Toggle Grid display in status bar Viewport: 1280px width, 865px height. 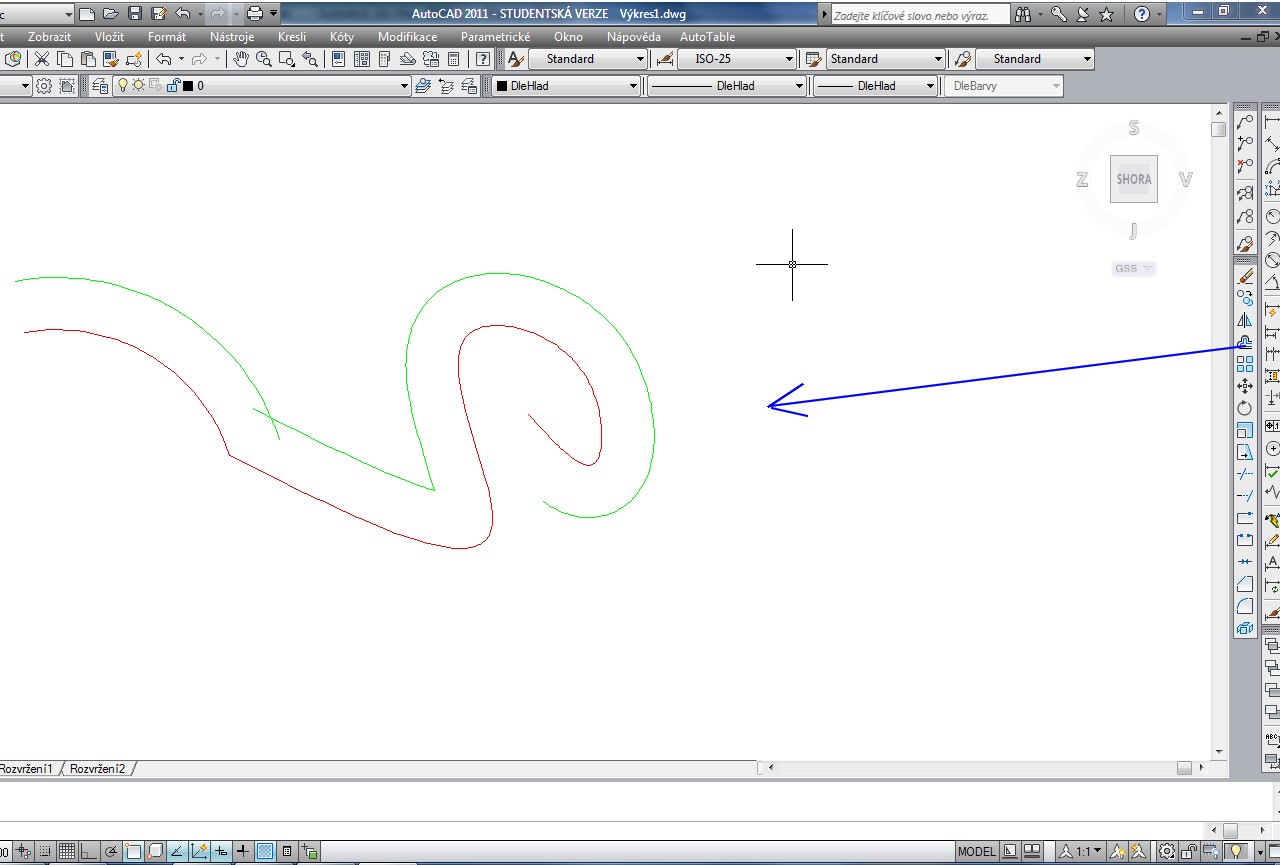point(67,852)
